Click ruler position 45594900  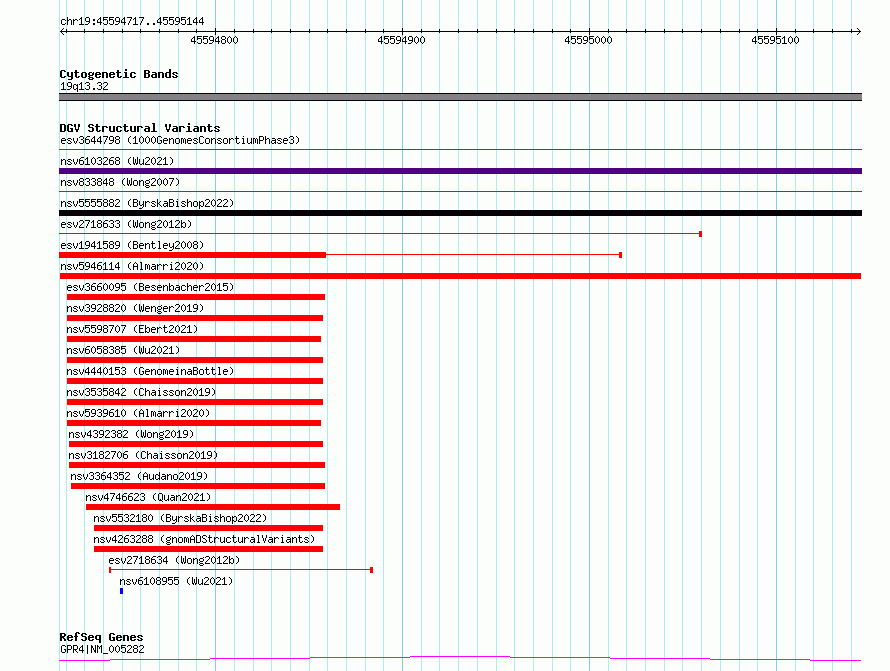(401, 40)
